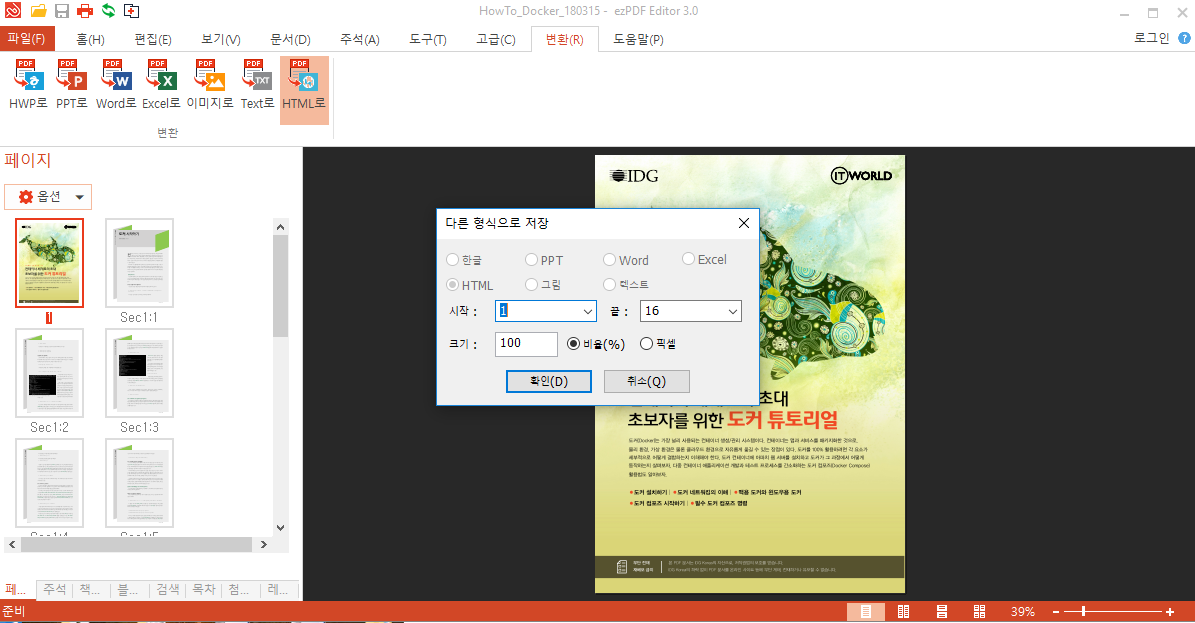The image size is (1195, 623).
Task: Adjust the zoom slider in status bar
Action: [1084, 612]
